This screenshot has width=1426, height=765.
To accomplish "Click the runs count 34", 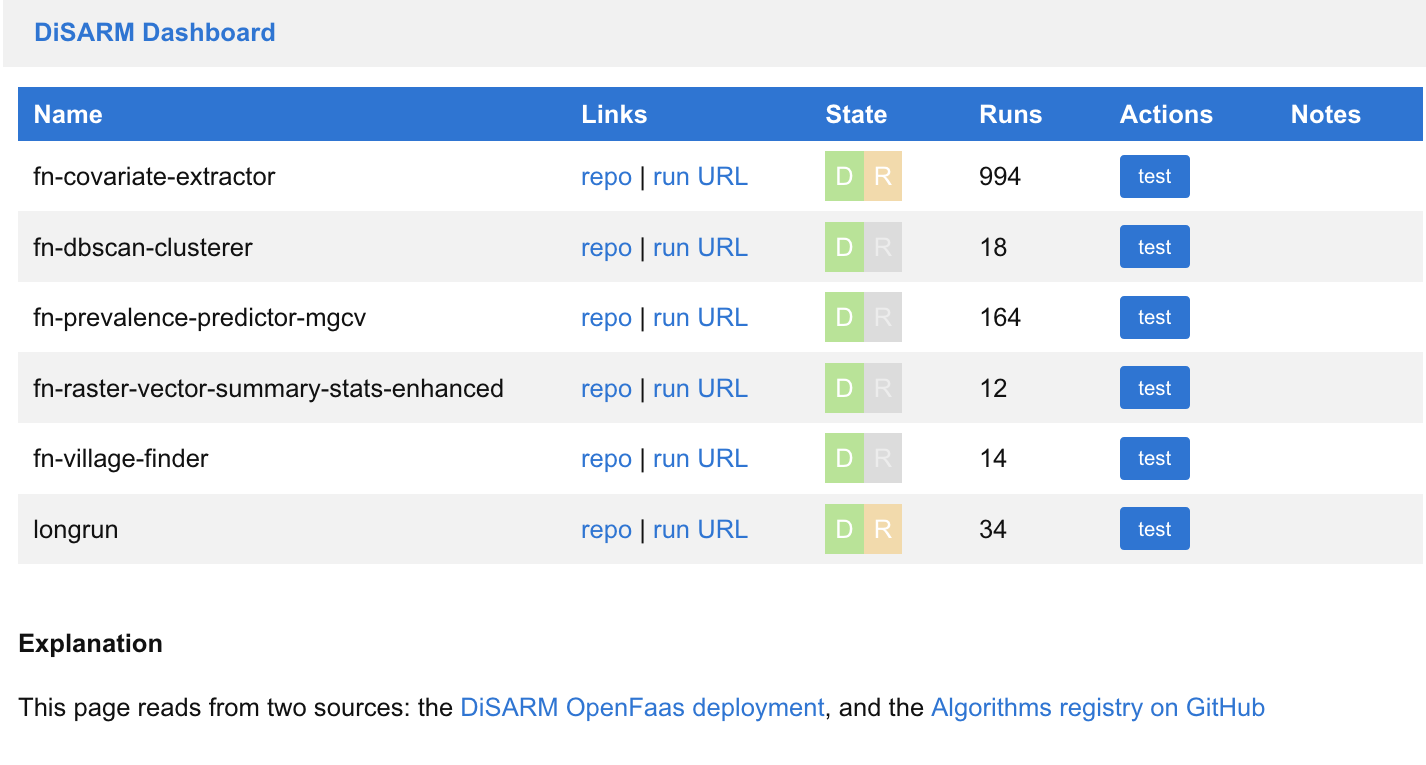I will click(x=993, y=529).
